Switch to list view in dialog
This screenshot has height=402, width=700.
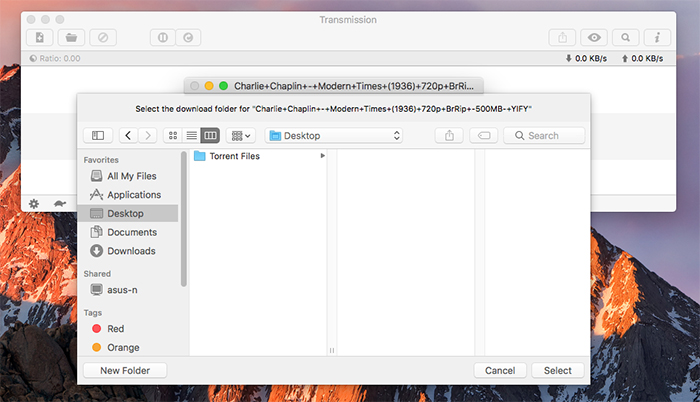(x=192, y=135)
